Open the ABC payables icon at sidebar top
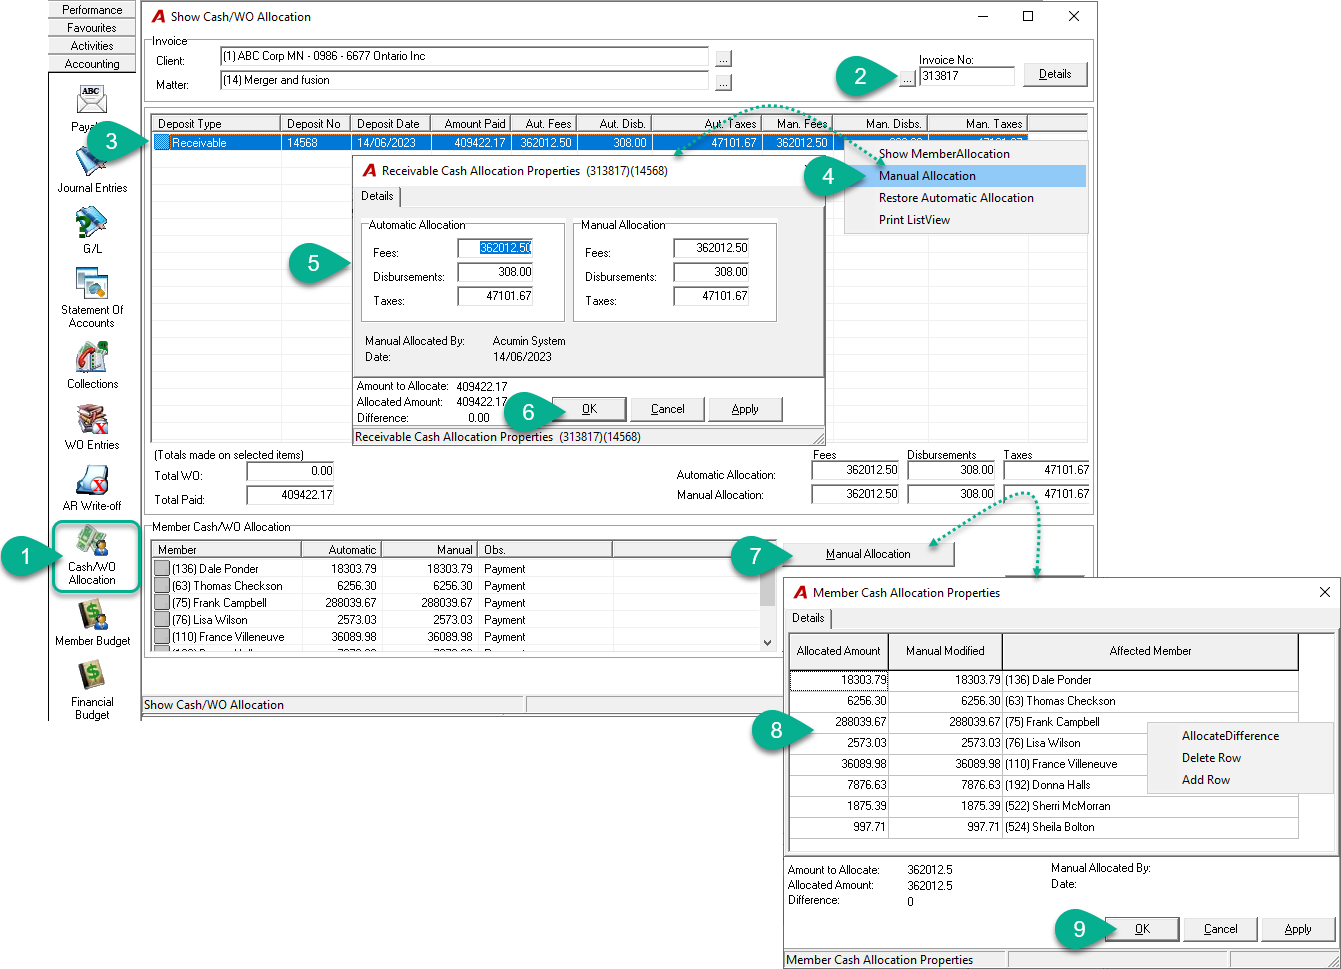Image resolution: width=1341 pixels, height=969 pixels. [x=92, y=101]
